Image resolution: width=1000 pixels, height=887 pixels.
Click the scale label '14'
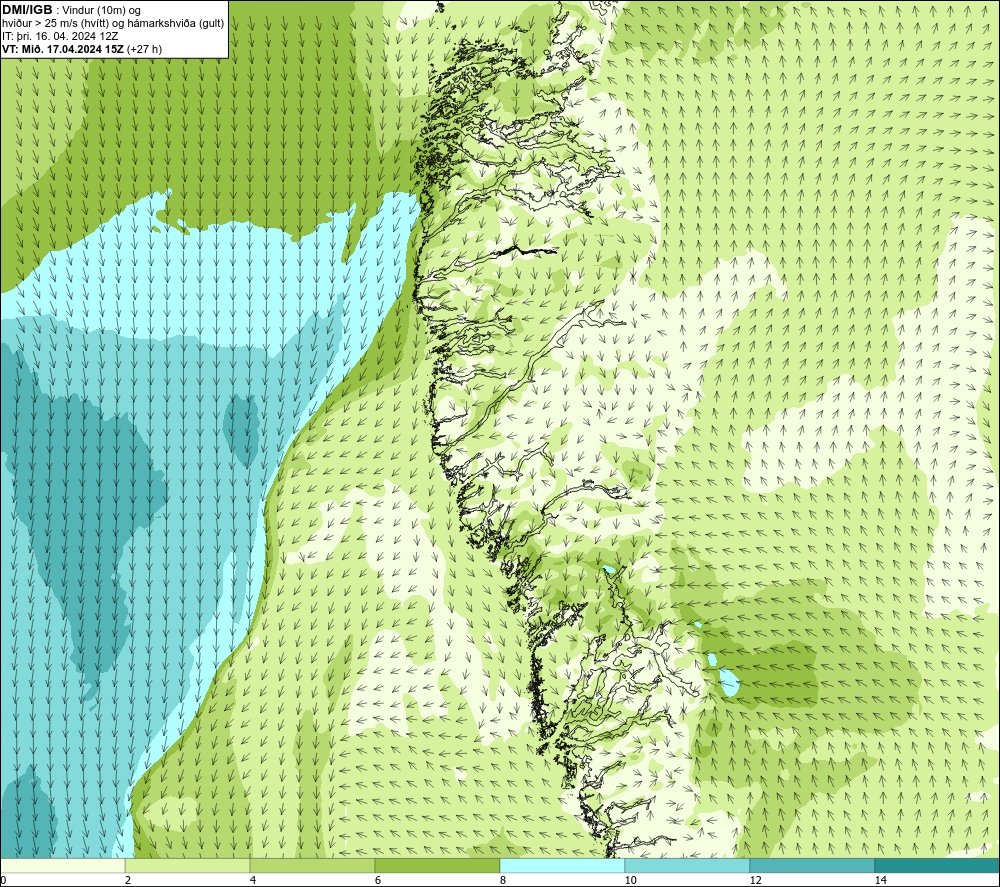coord(880,881)
